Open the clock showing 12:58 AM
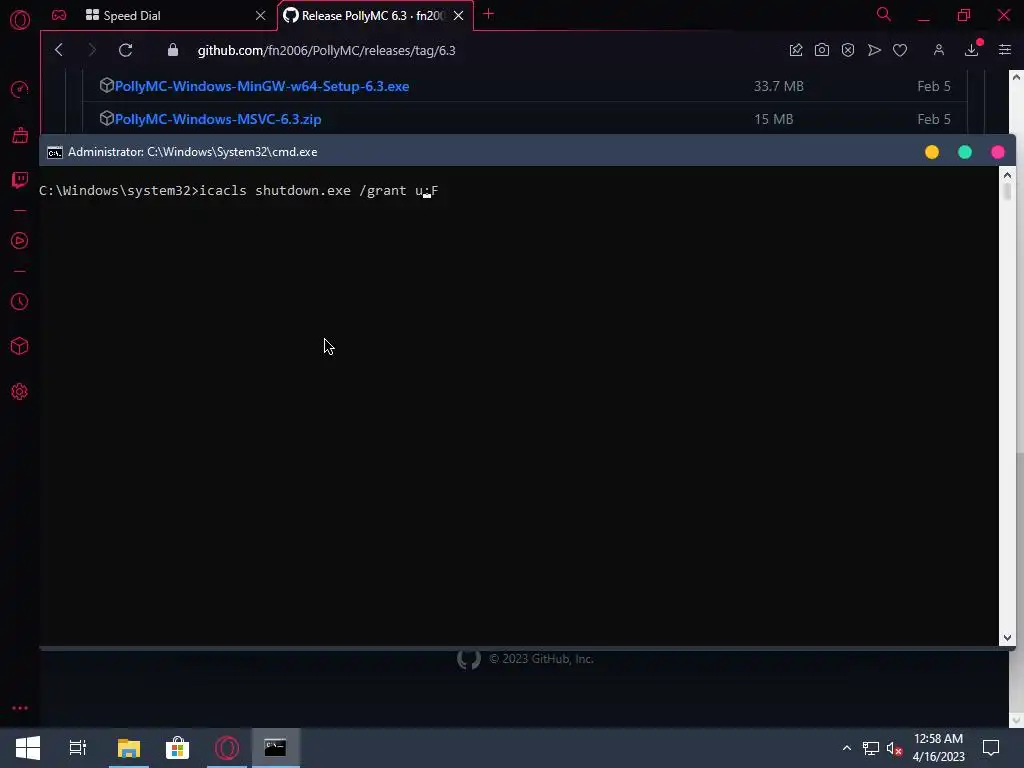 tap(938, 748)
